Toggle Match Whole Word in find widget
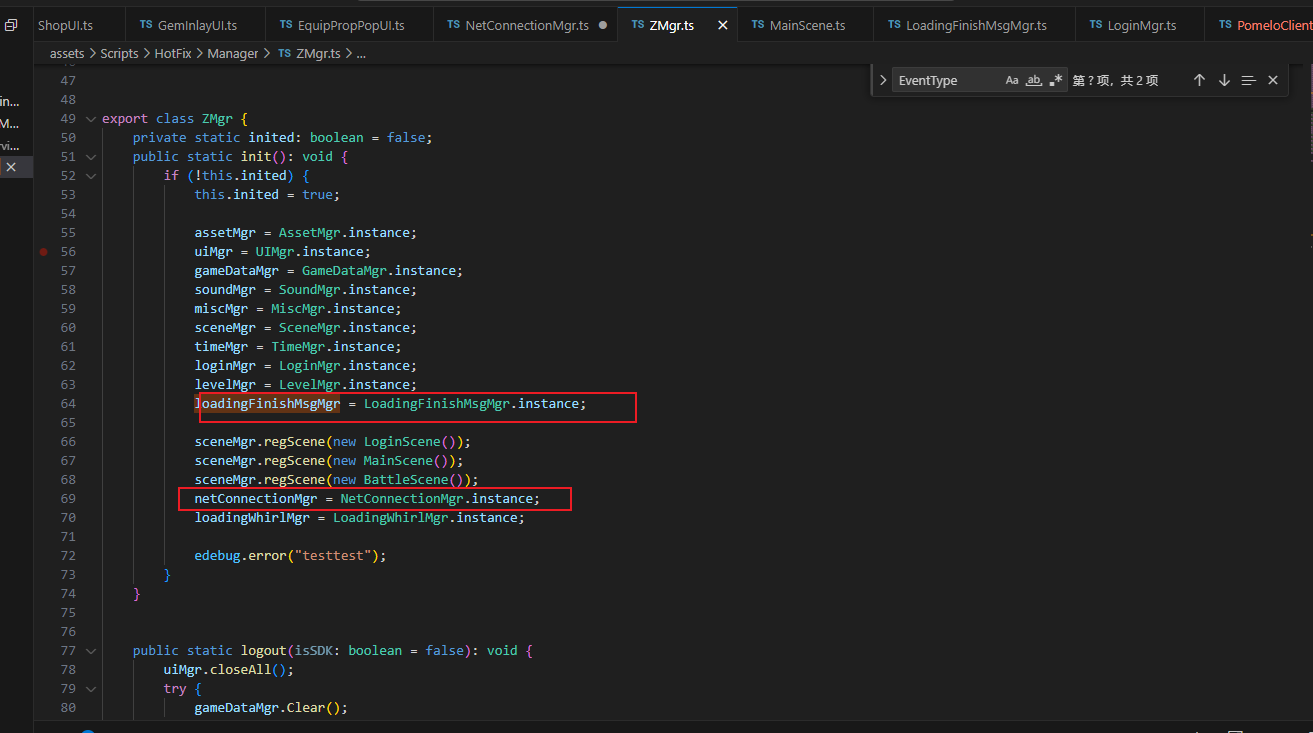Screen dimensions: 1313x733 point(1034,80)
